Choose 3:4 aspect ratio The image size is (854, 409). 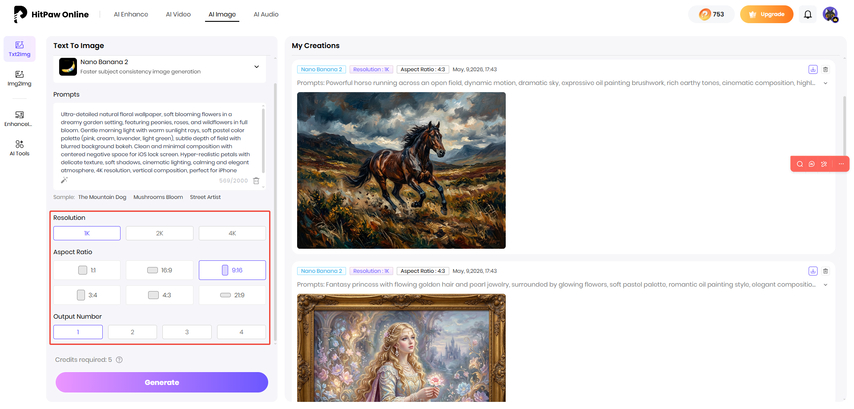pos(87,295)
